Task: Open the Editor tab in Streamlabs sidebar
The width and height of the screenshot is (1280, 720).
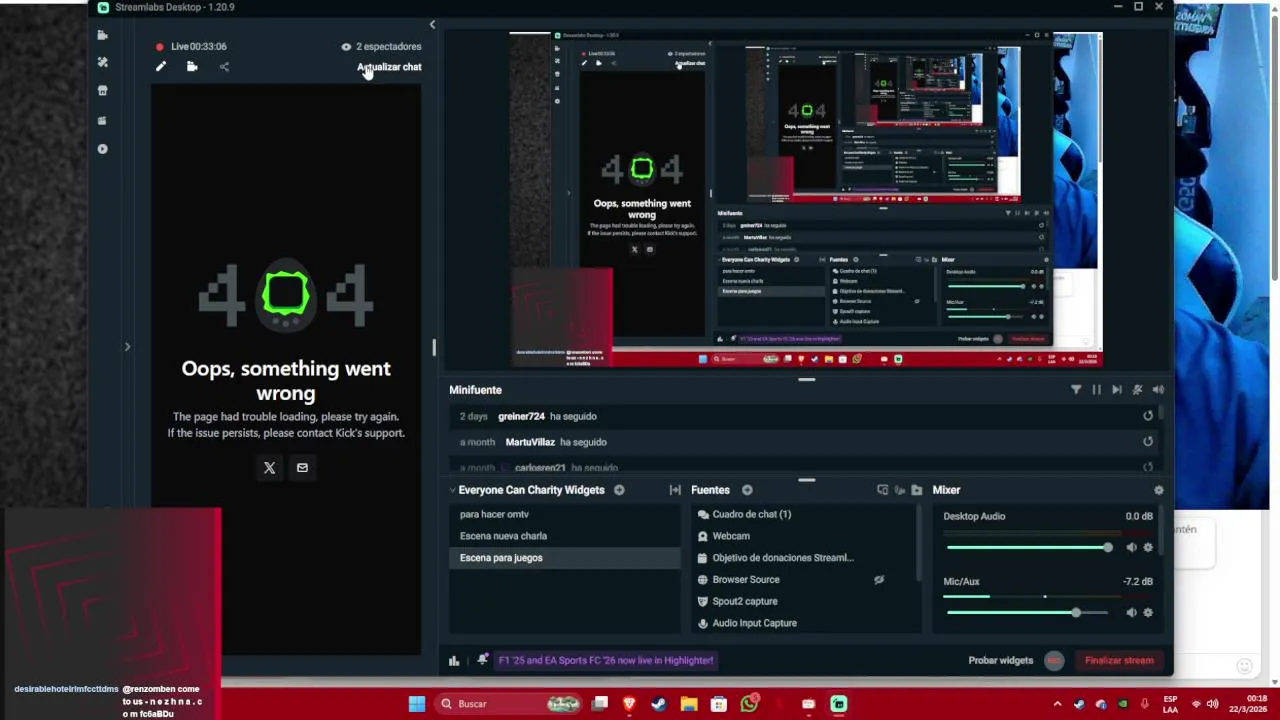Action: (102, 35)
